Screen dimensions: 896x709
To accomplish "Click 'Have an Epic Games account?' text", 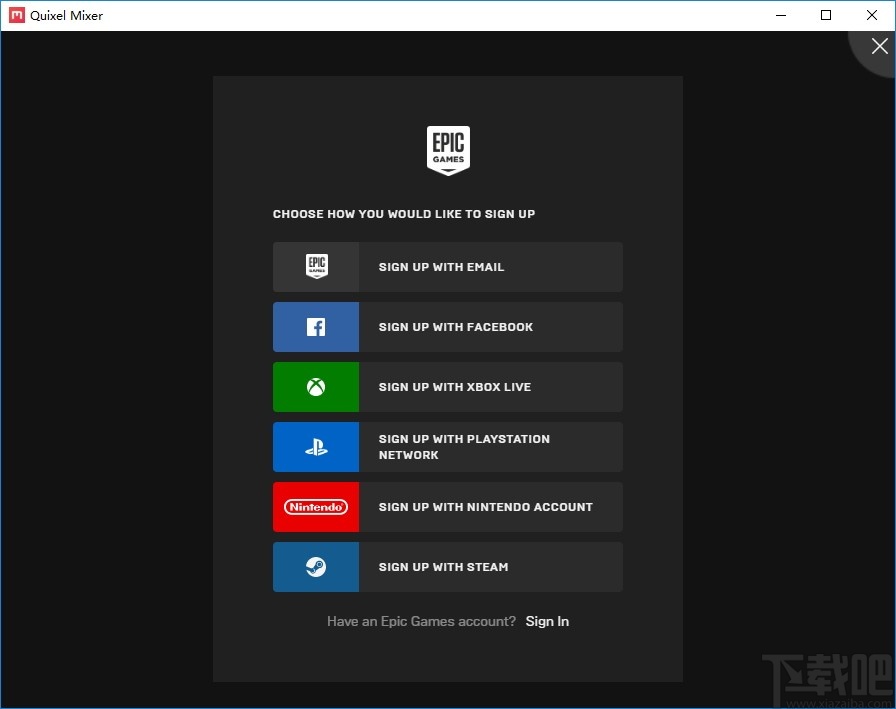I will (421, 621).
